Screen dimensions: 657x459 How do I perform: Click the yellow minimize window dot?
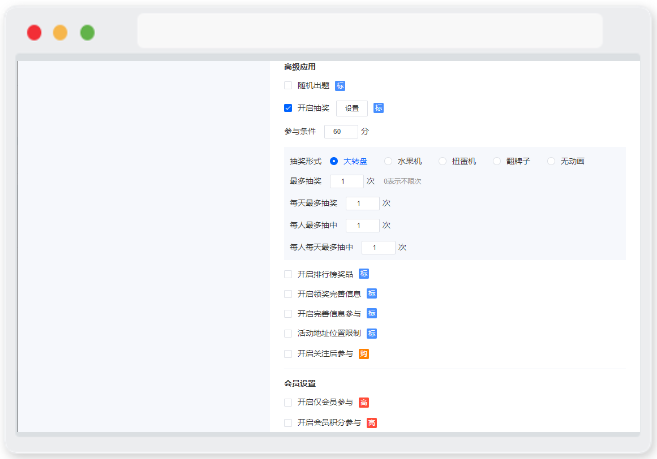(60, 33)
